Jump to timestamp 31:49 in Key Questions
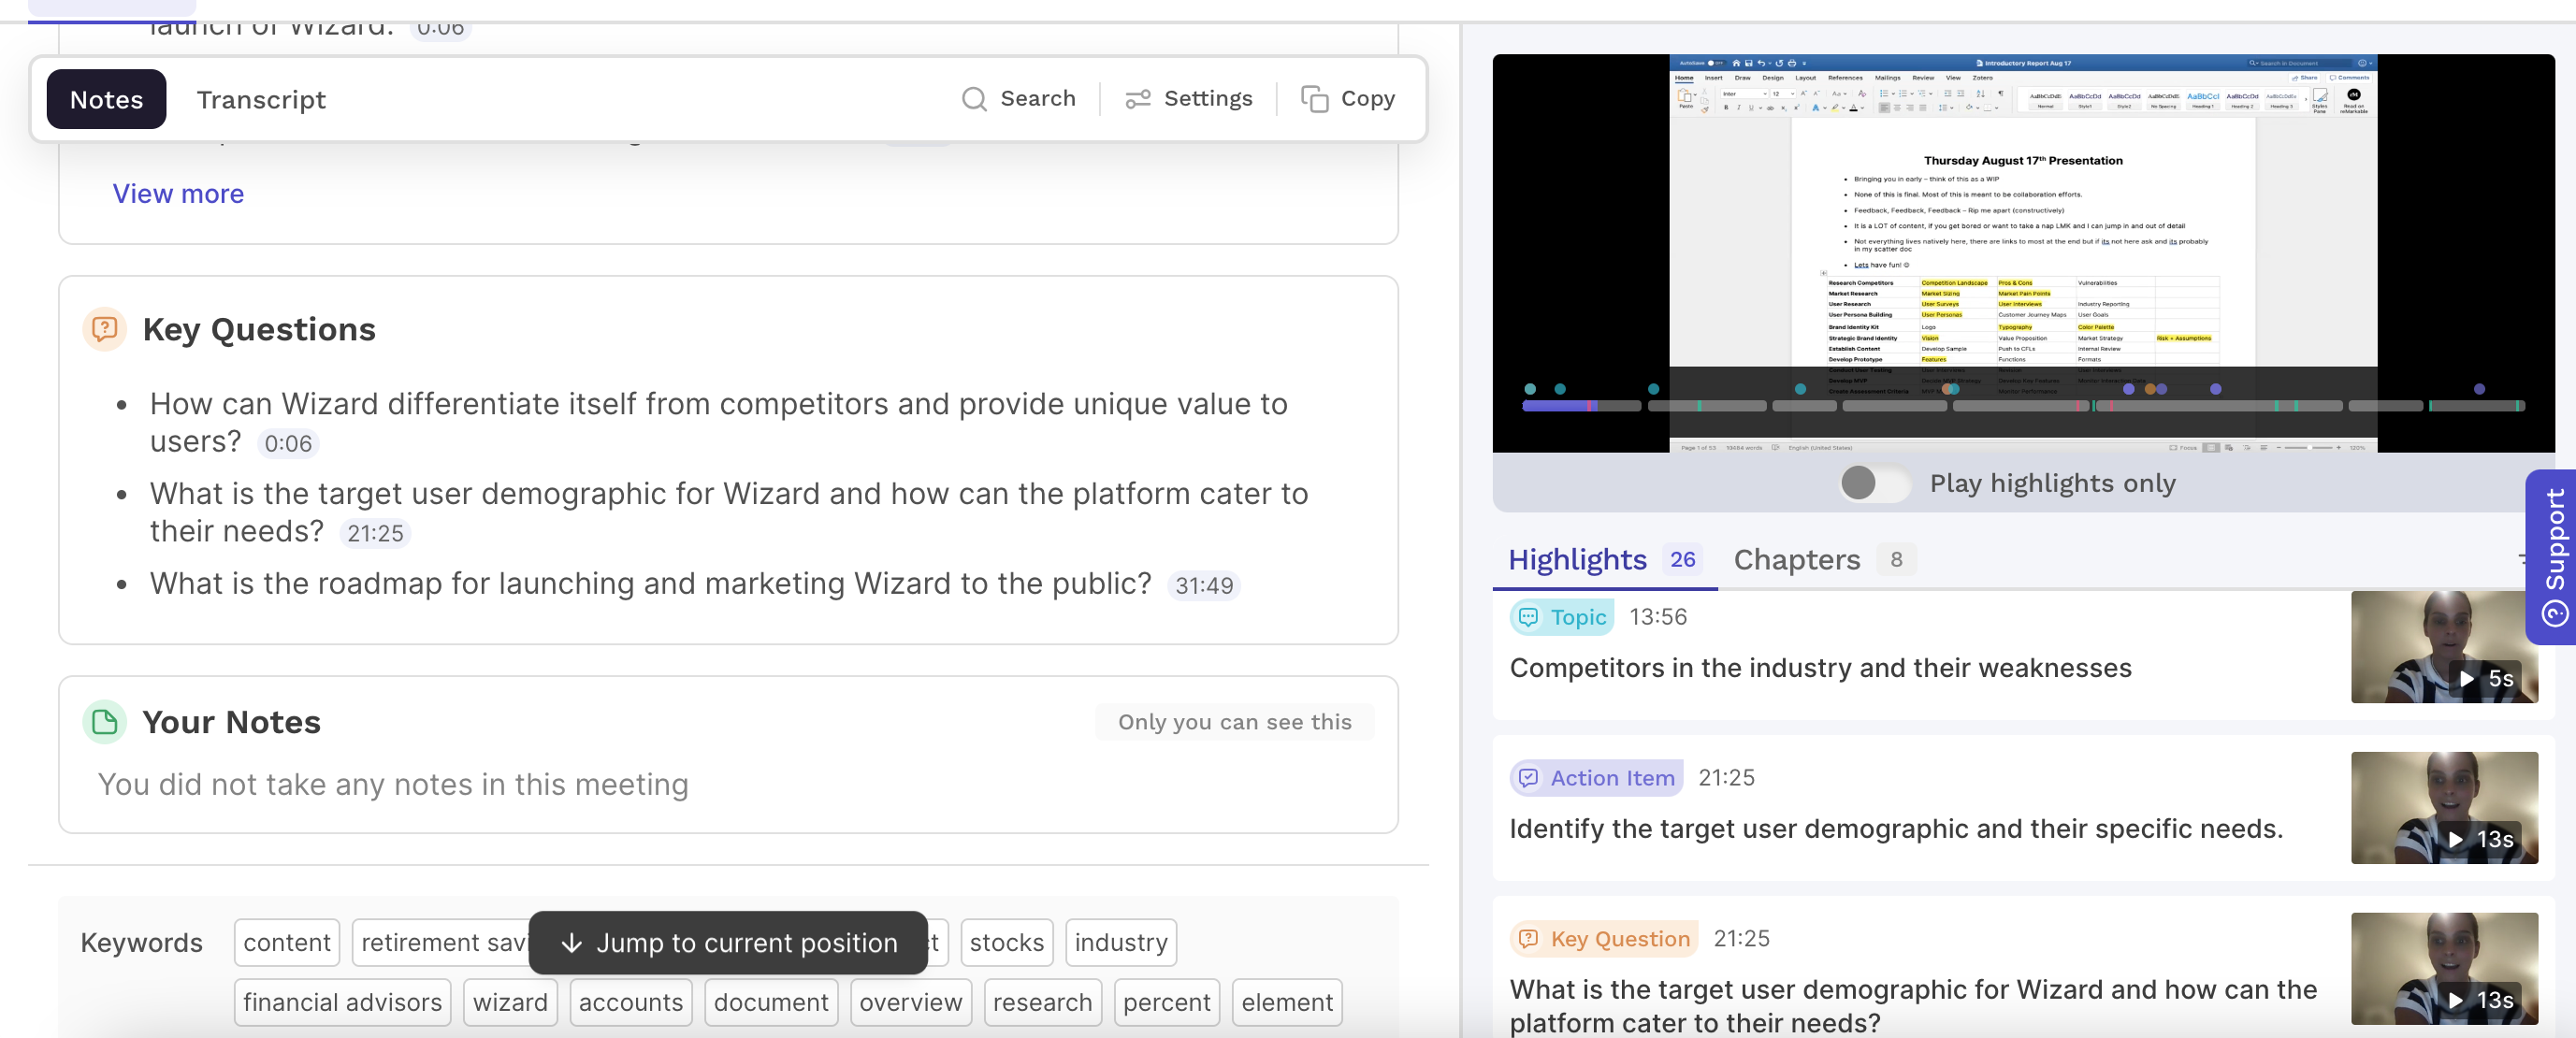2576x1038 pixels. [1203, 586]
